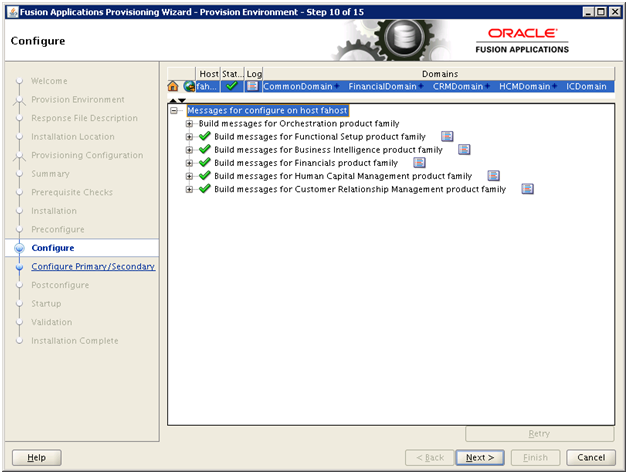This screenshot has width=628, height=474.
Task: Click green check beside Human Capital Management messages
Action: (x=205, y=175)
